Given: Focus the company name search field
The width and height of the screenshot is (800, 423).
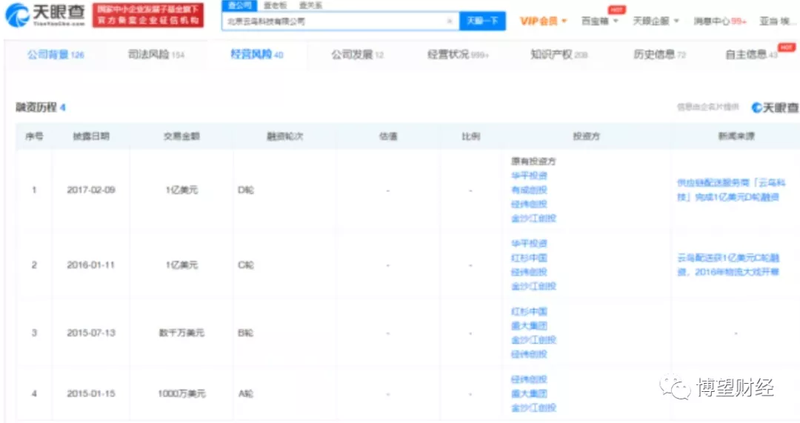Looking at the screenshot, I should click(330, 21).
